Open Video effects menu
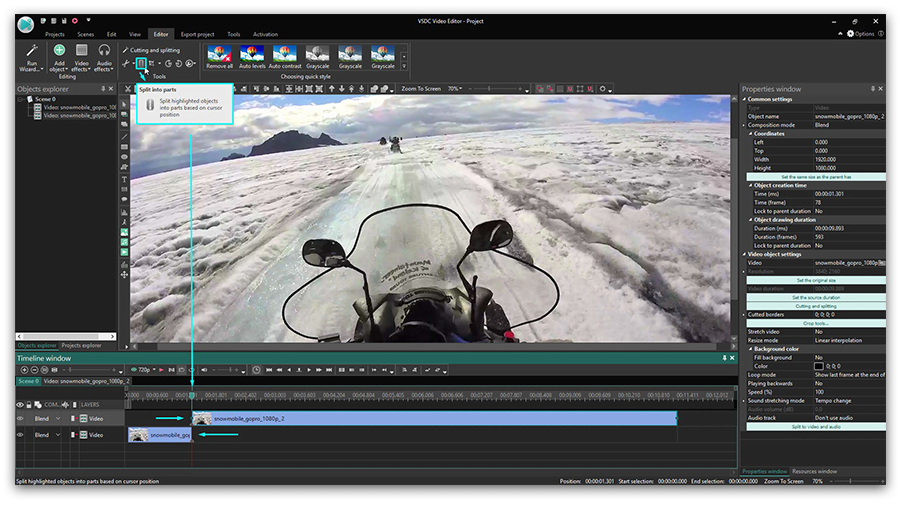Image resolution: width=900 pixels, height=510 pixels. click(82, 58)
